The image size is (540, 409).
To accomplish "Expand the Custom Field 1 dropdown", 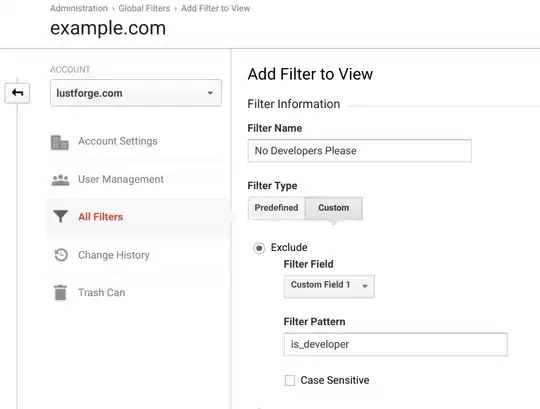I will pos(329,285).
